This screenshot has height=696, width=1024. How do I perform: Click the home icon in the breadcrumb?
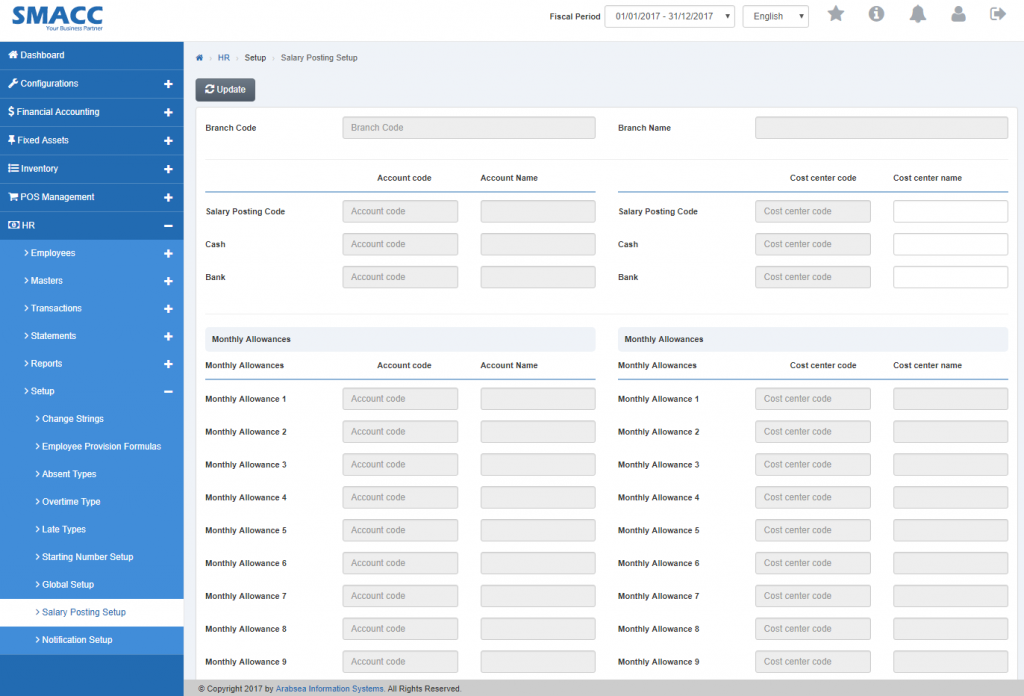pos(199,57)
